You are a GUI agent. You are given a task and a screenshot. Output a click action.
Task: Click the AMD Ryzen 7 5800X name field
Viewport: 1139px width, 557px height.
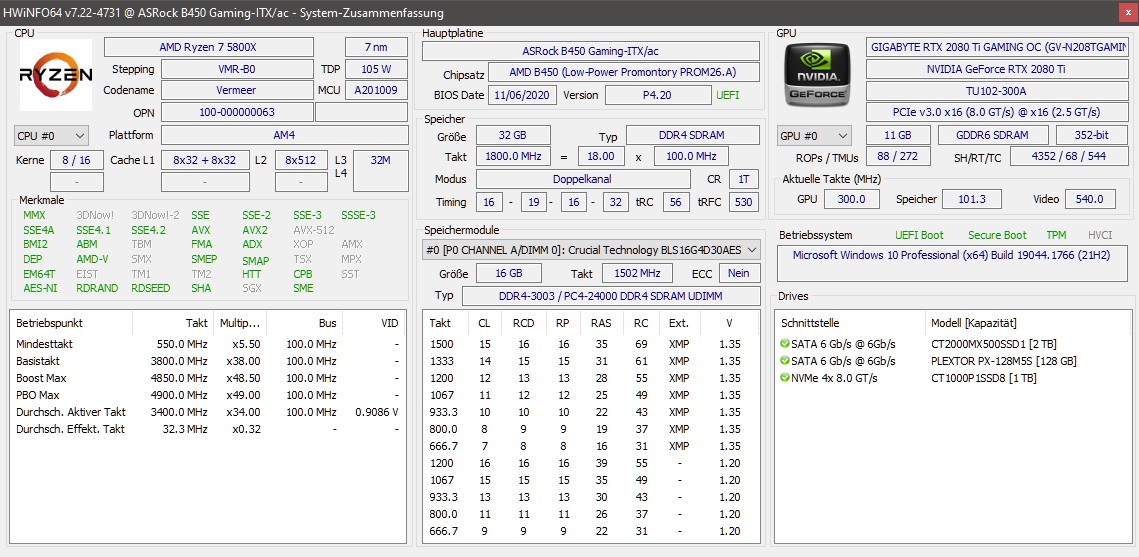(208, 47)
